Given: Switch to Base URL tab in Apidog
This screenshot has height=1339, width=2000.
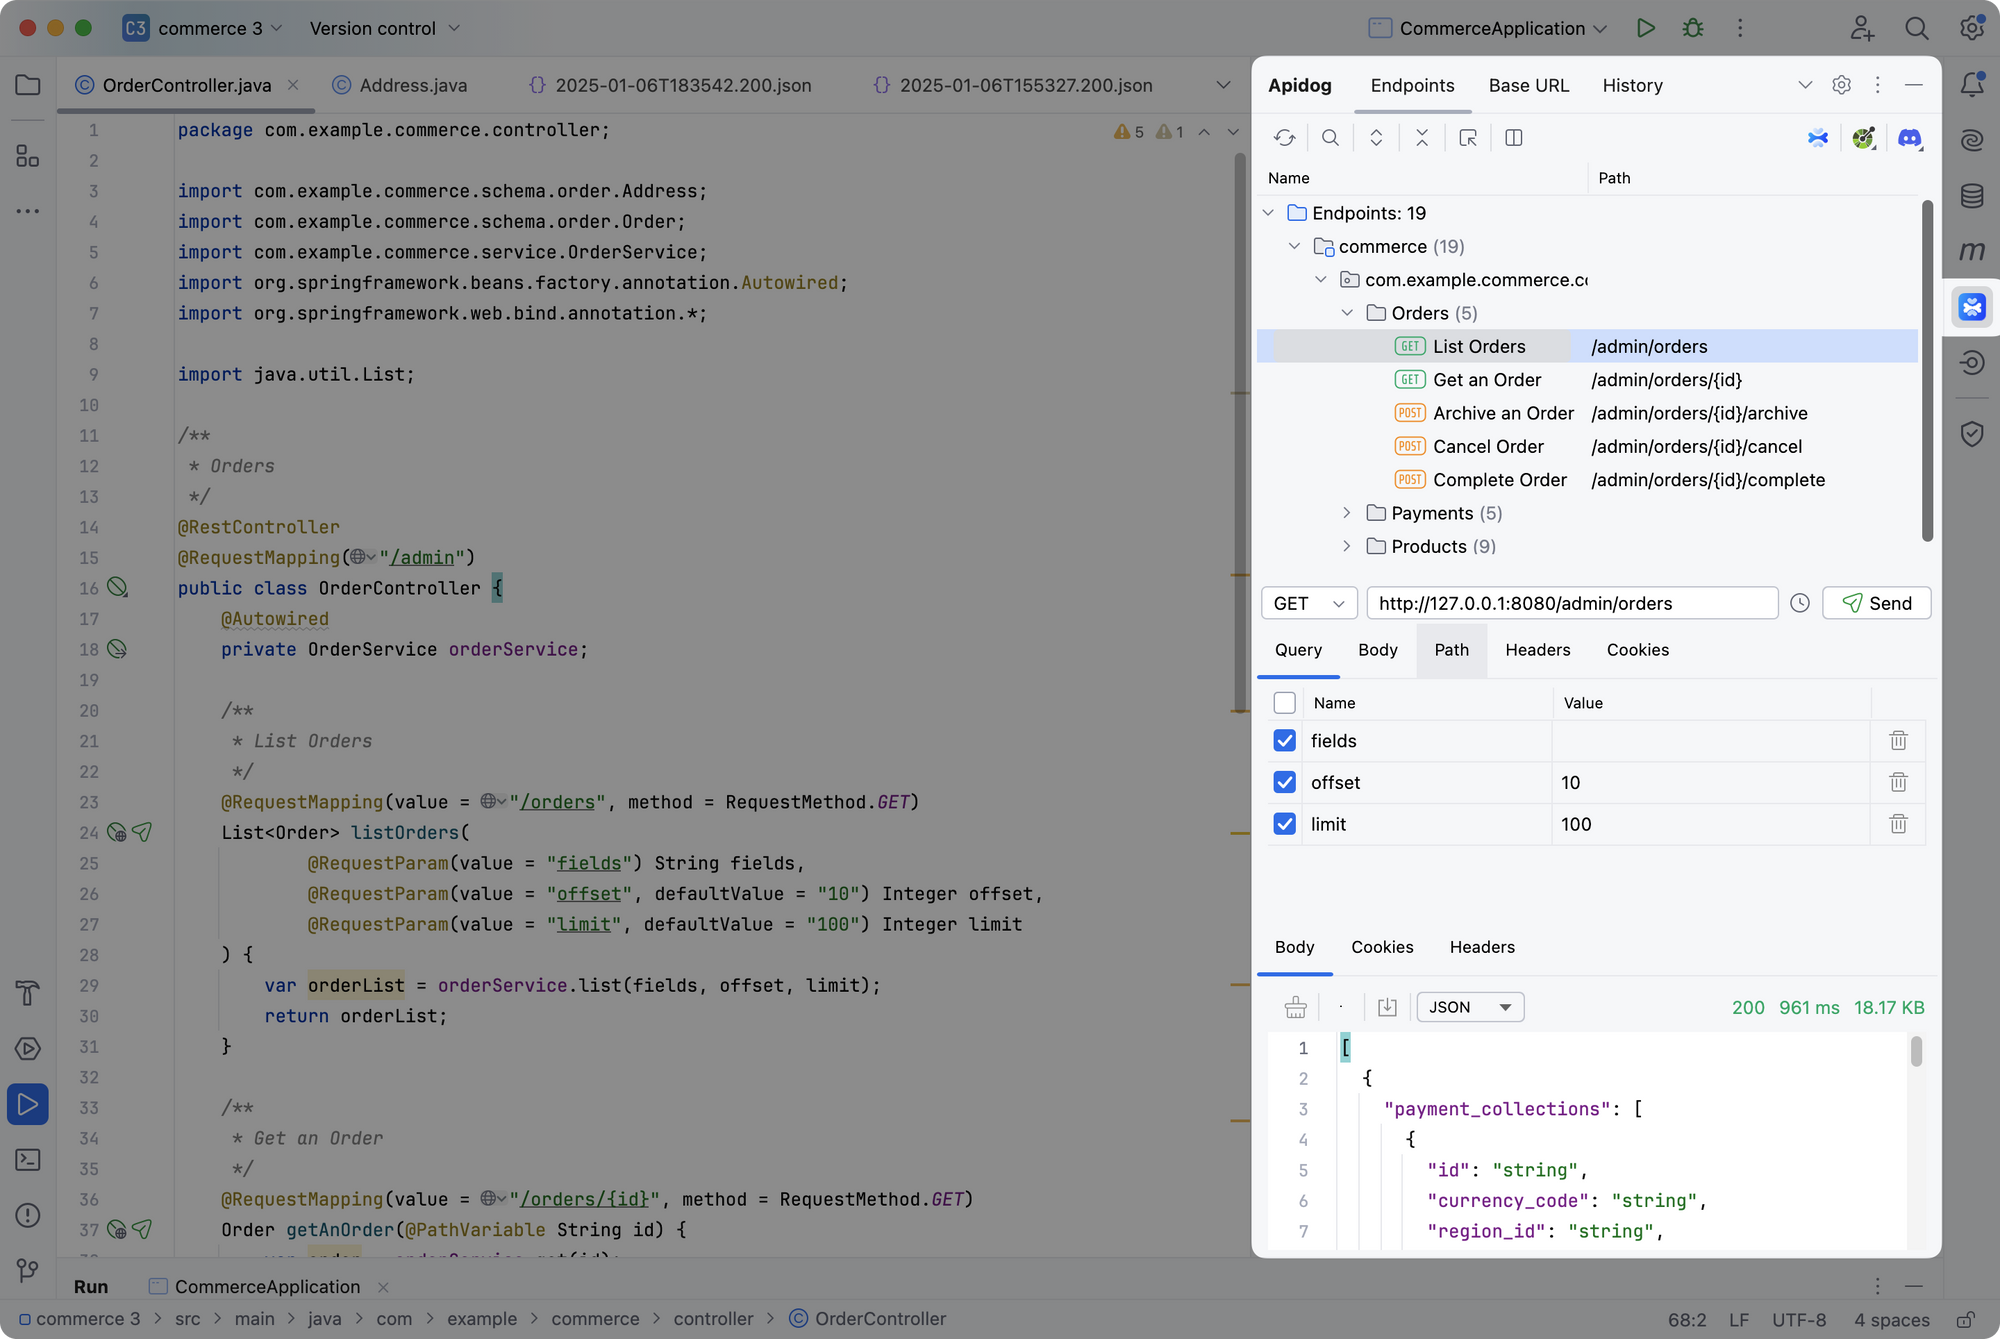Looking at the screenshot, I should click(1529, 85).
